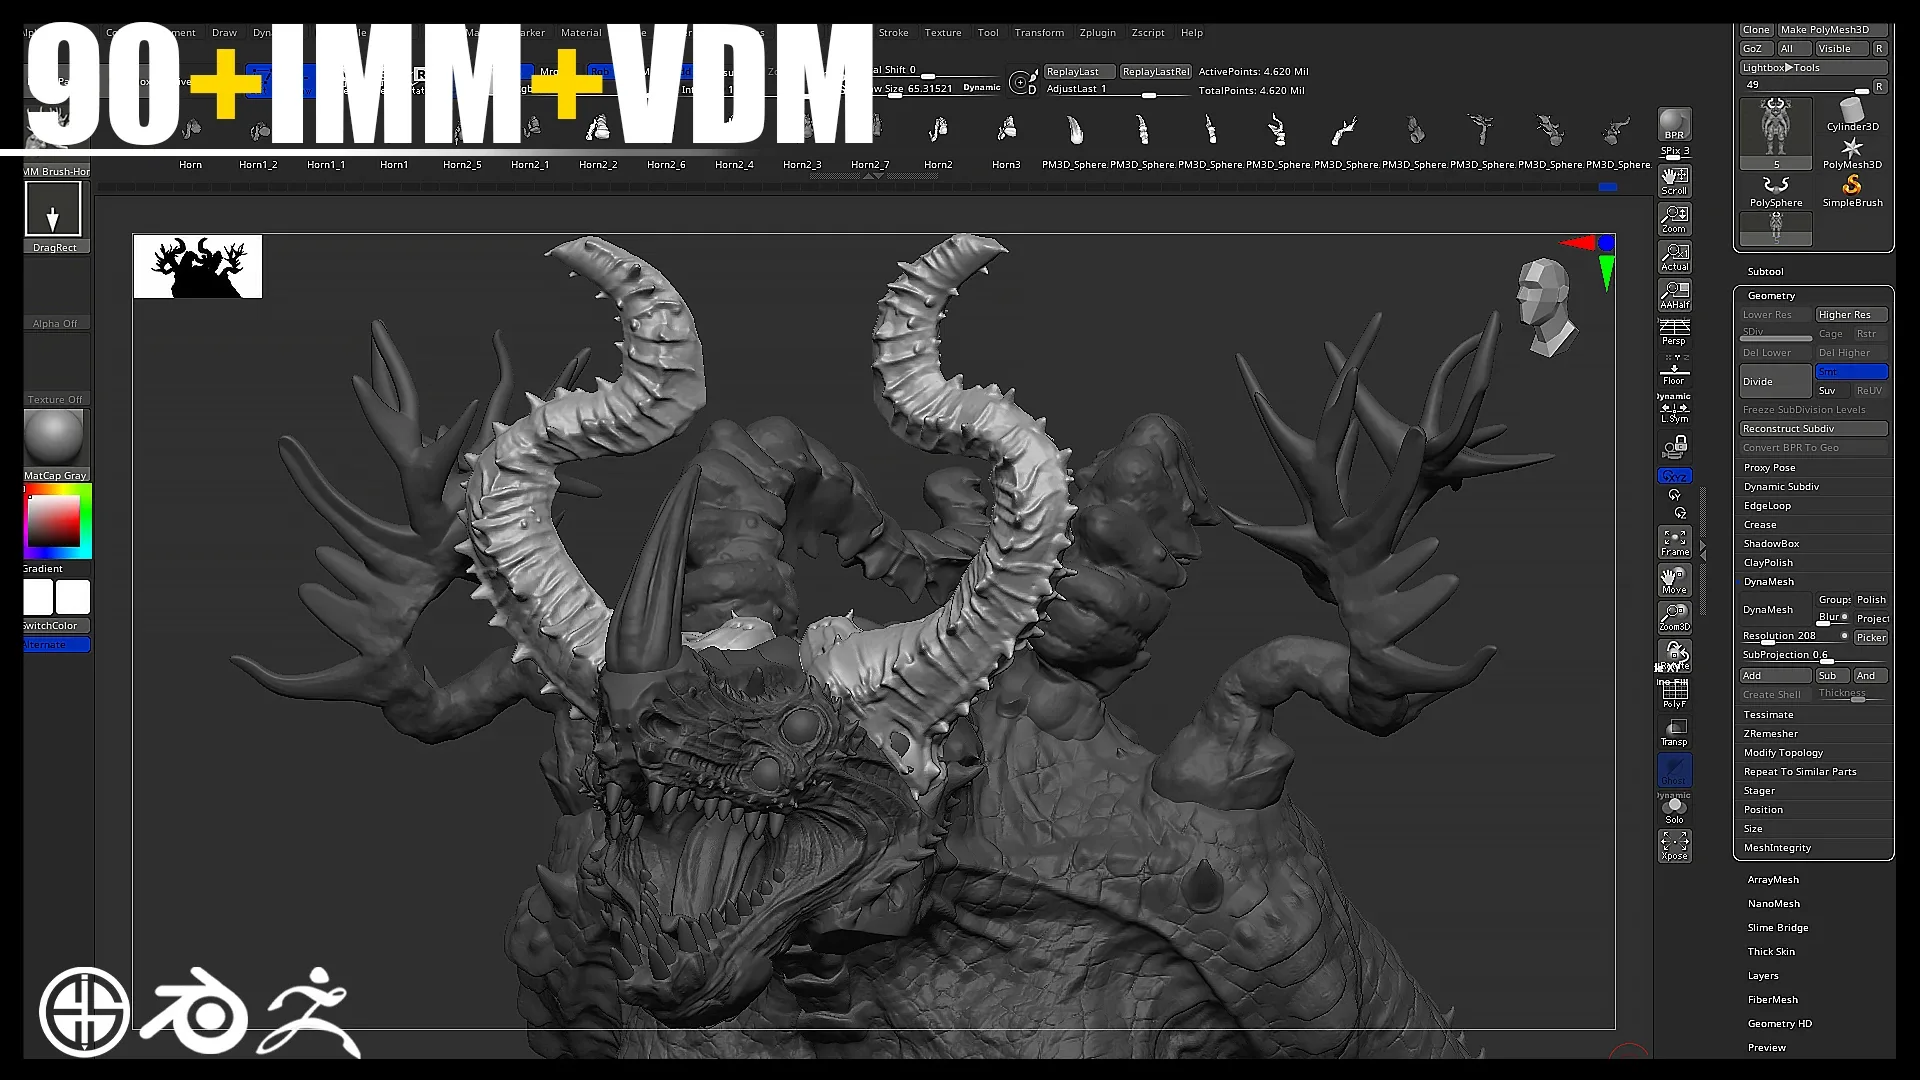Image resolution: width=1920 pixels, height=1080 pixels.
Task: Pick a color in the color picker square
Action: click(x=53, y=521)
